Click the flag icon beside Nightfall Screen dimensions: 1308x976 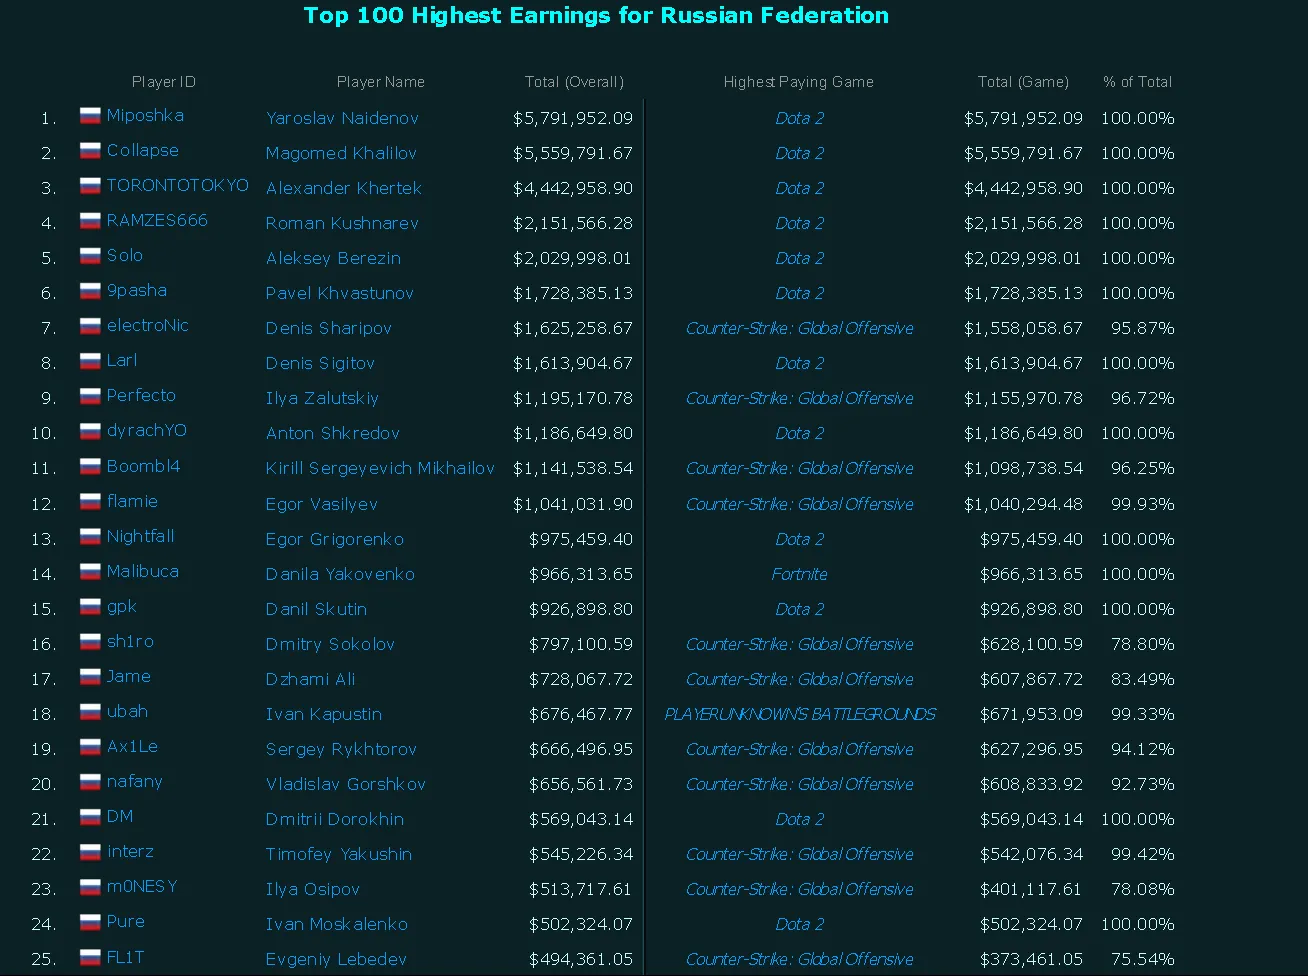pos(90,537)
